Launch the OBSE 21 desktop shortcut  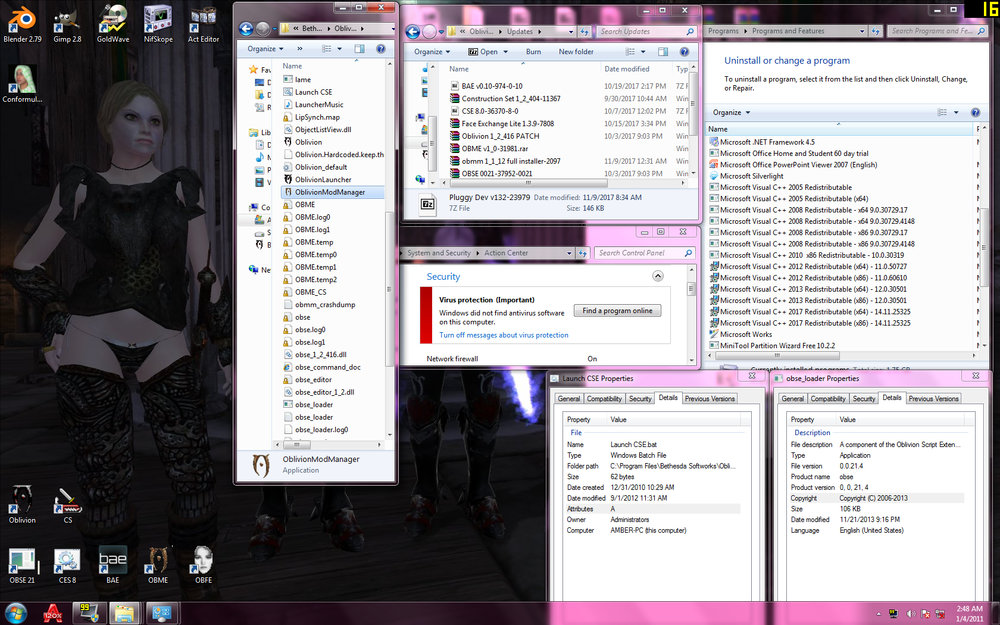click(22, 564)
